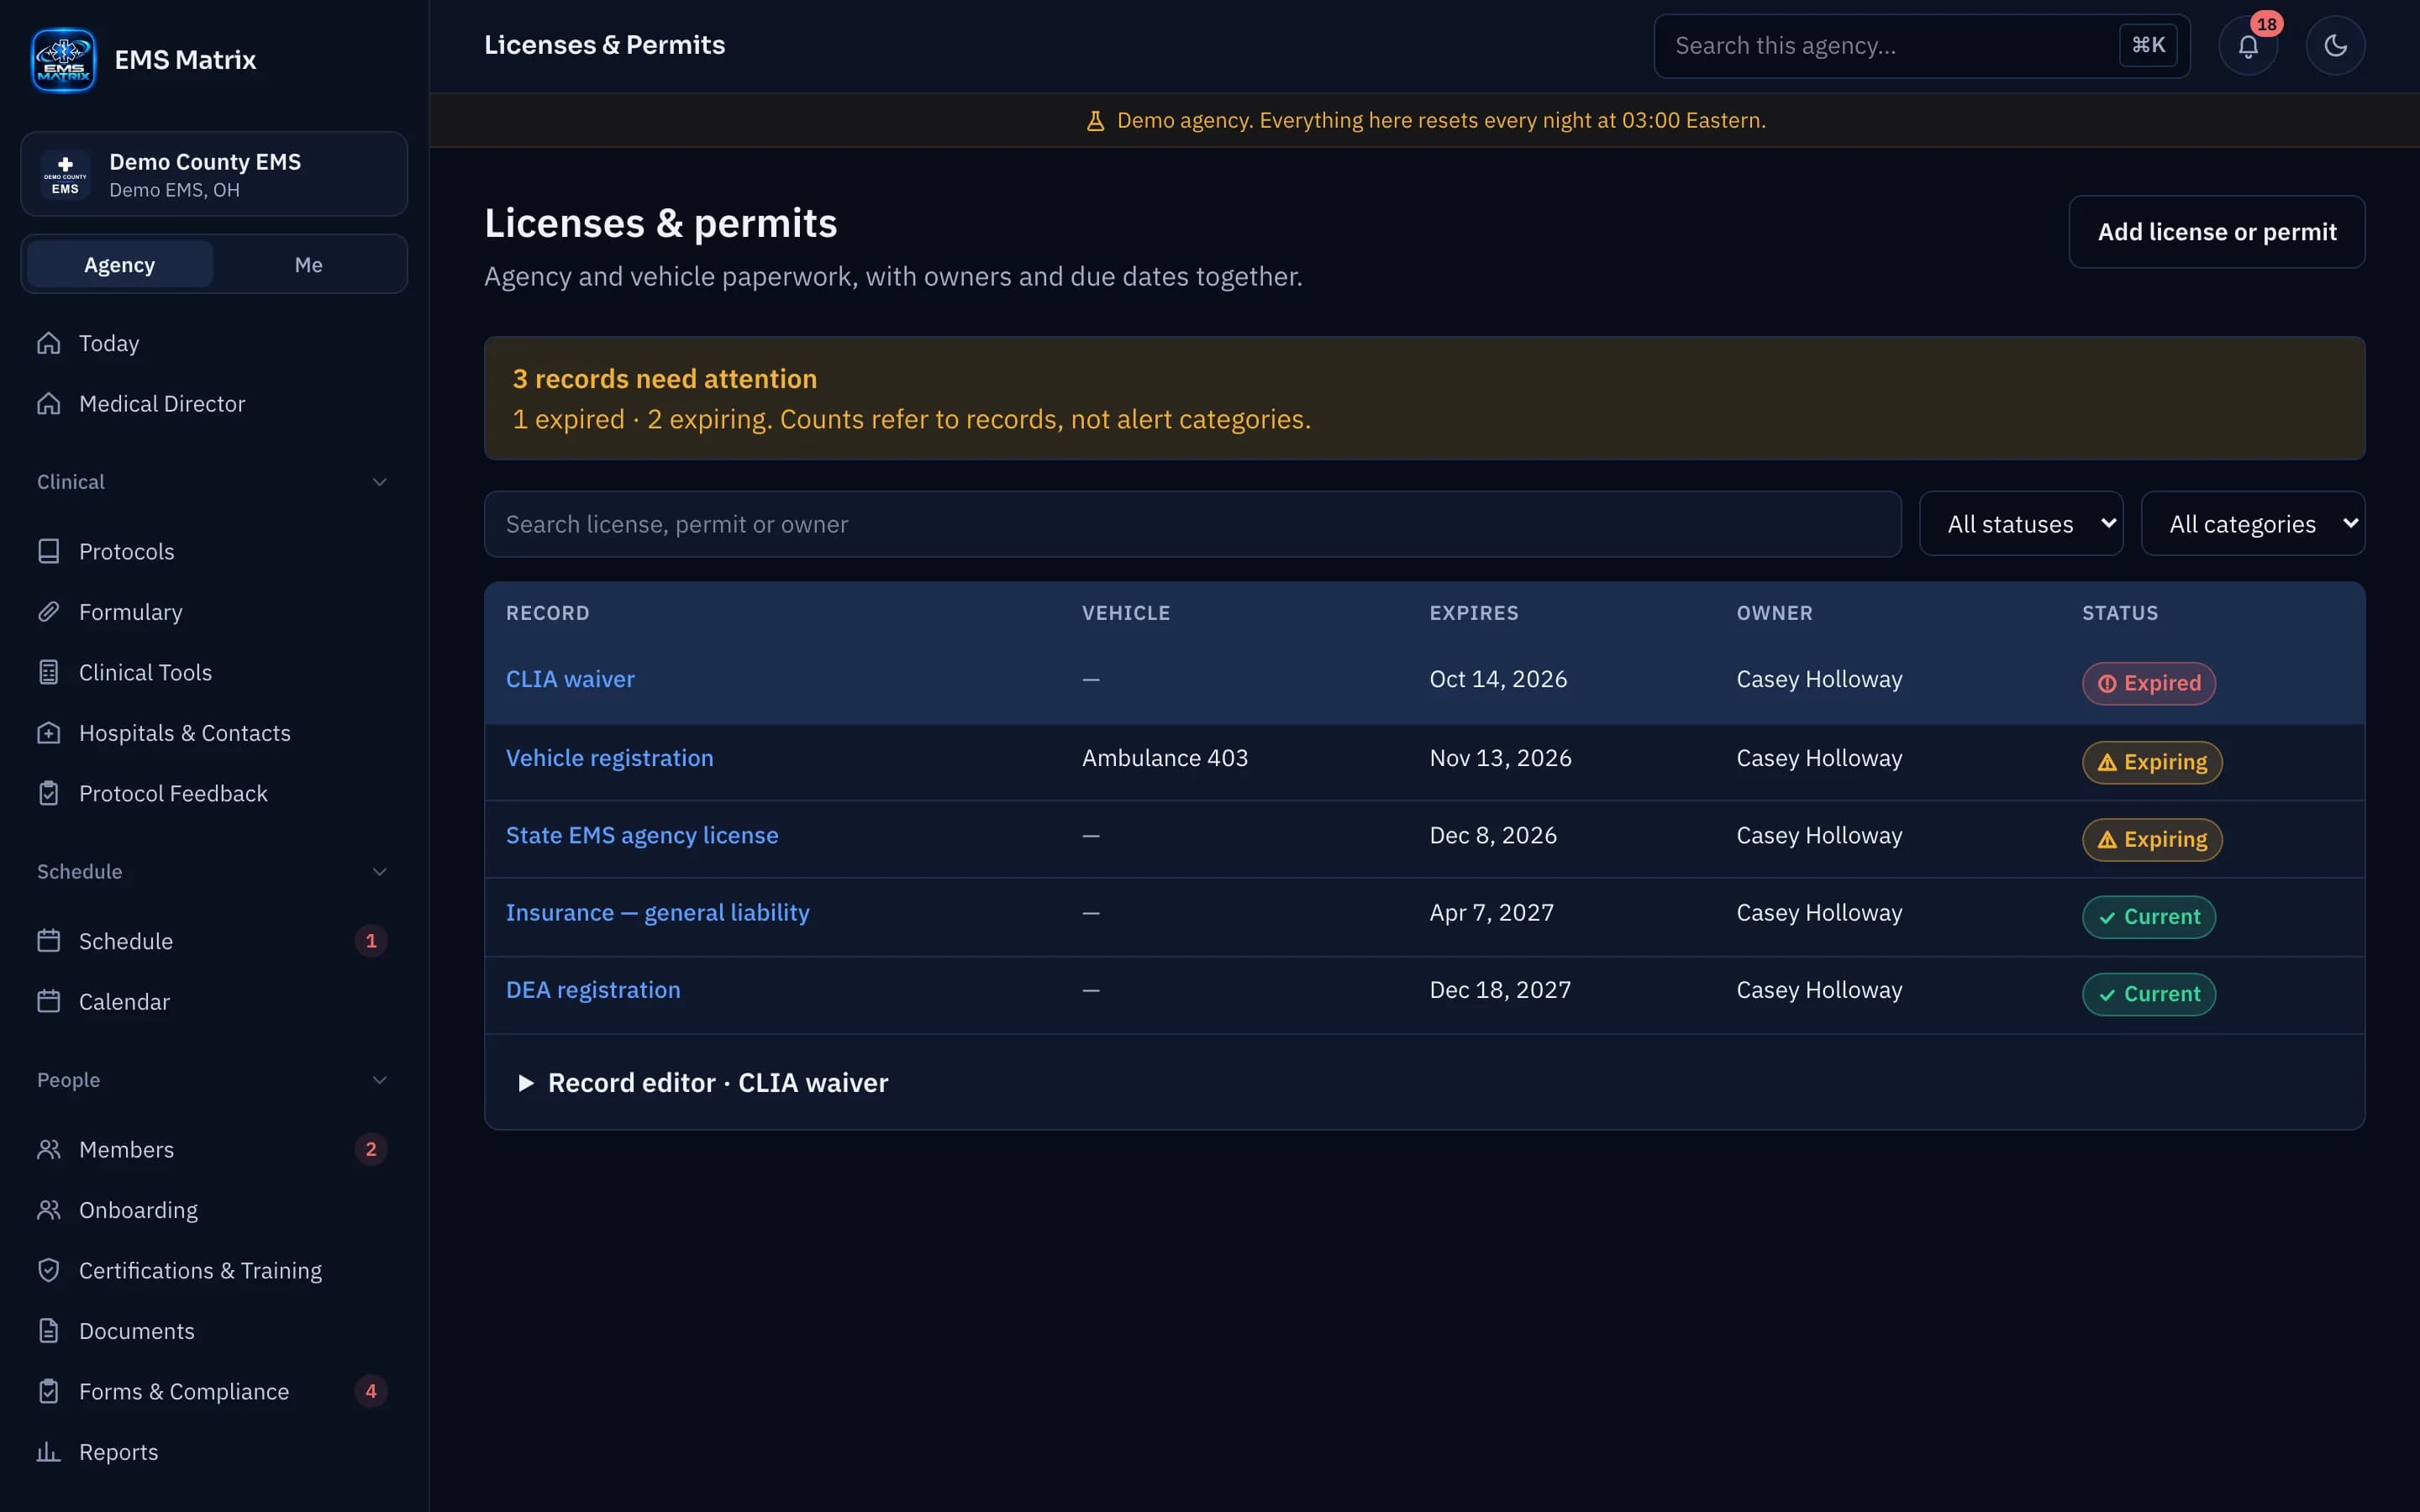
Task: Click the Protocol Feedback clipboard icon
Action: point(49,793)
